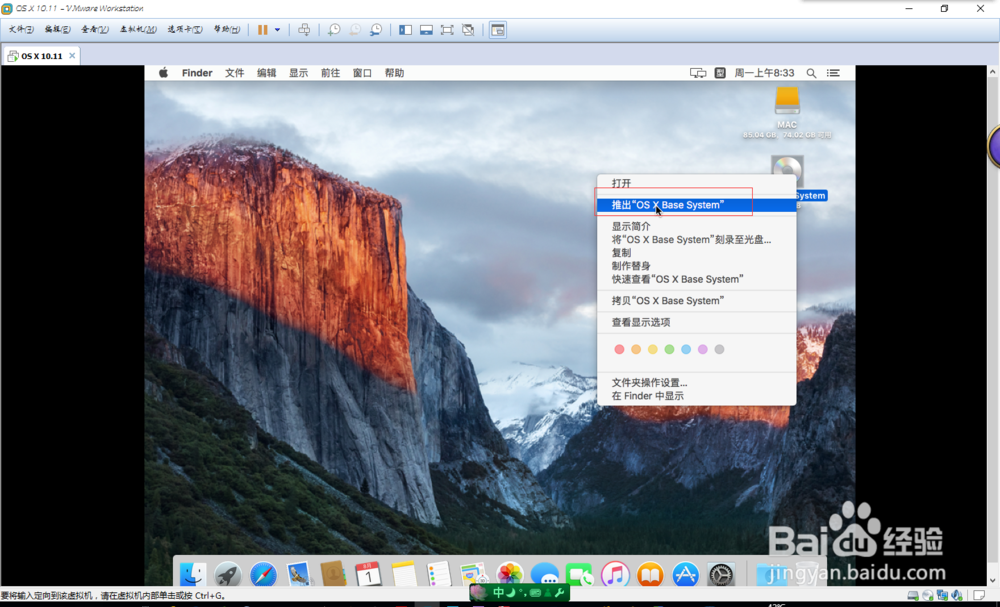
Task: Choose 快速查看"OS X Base System" item
Action: point(696,279)
